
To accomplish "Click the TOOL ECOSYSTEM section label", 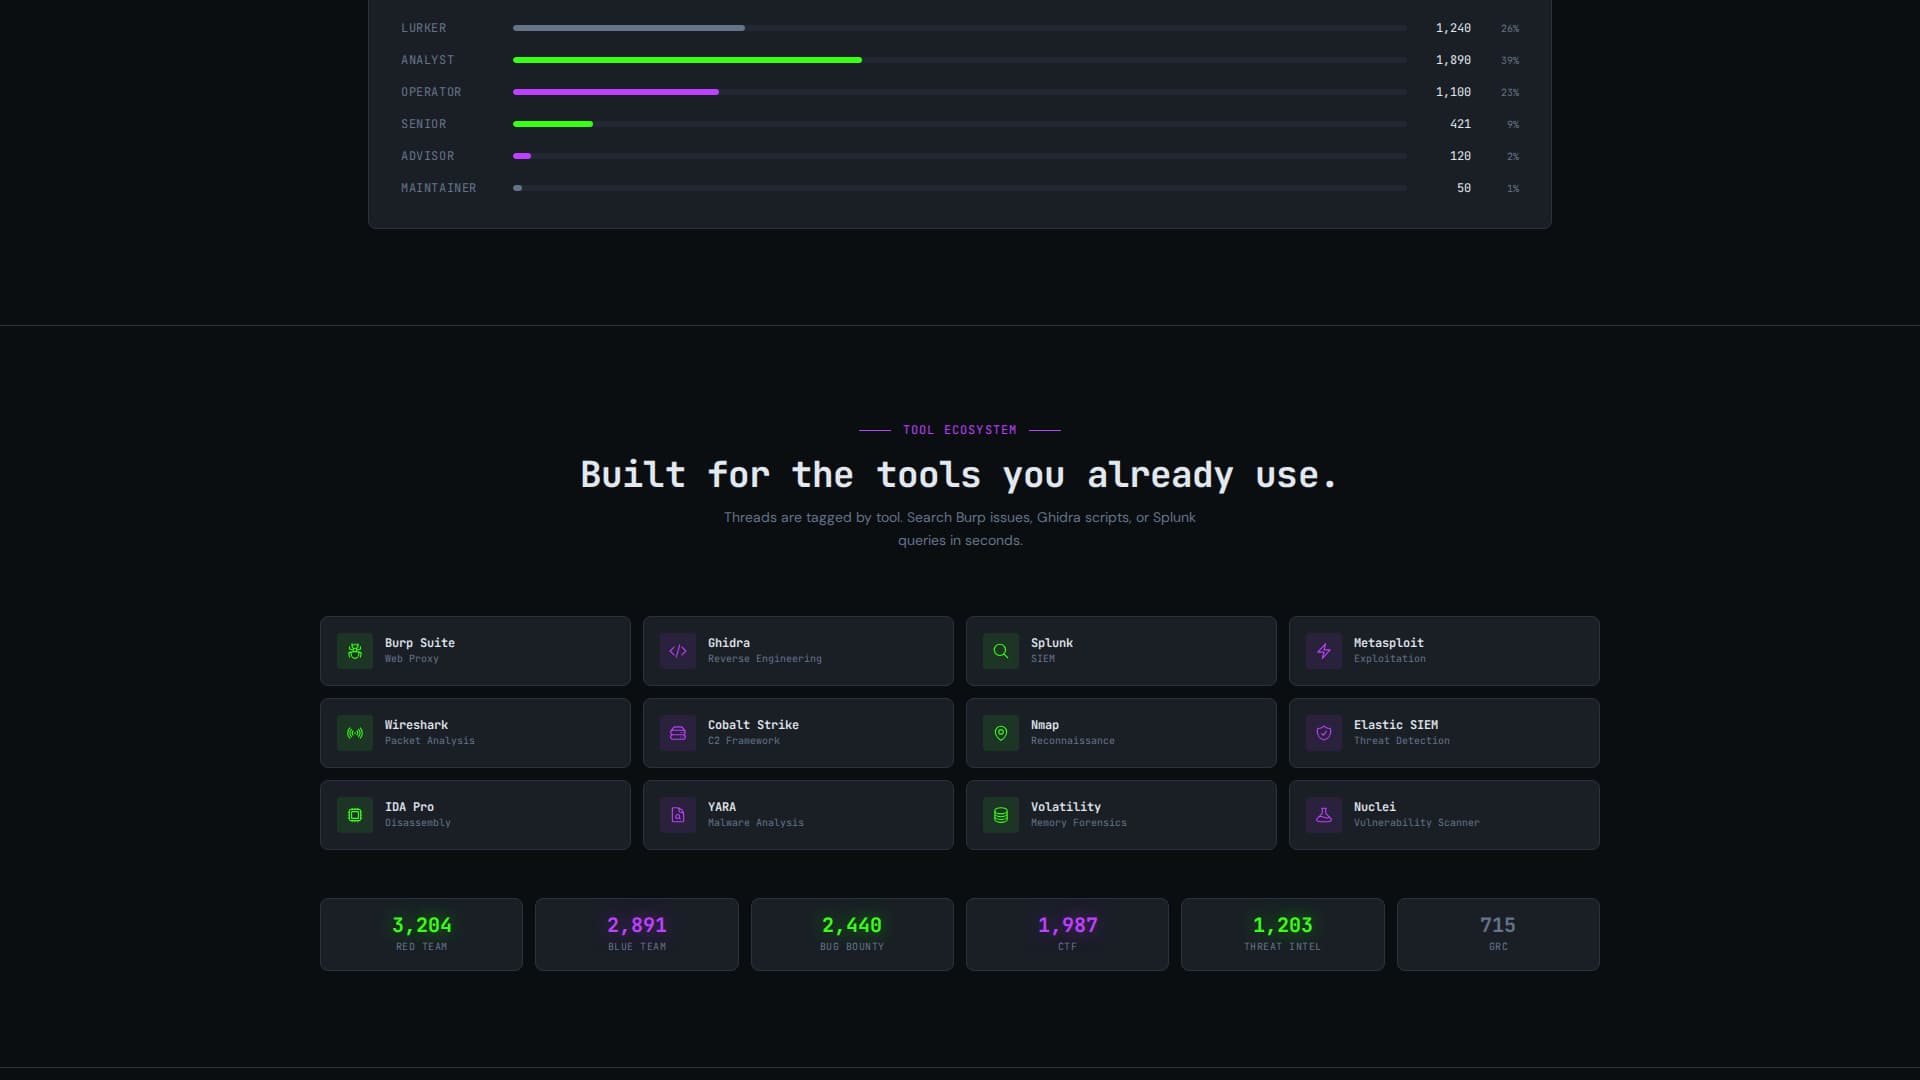I will click(x=960, y=430).
